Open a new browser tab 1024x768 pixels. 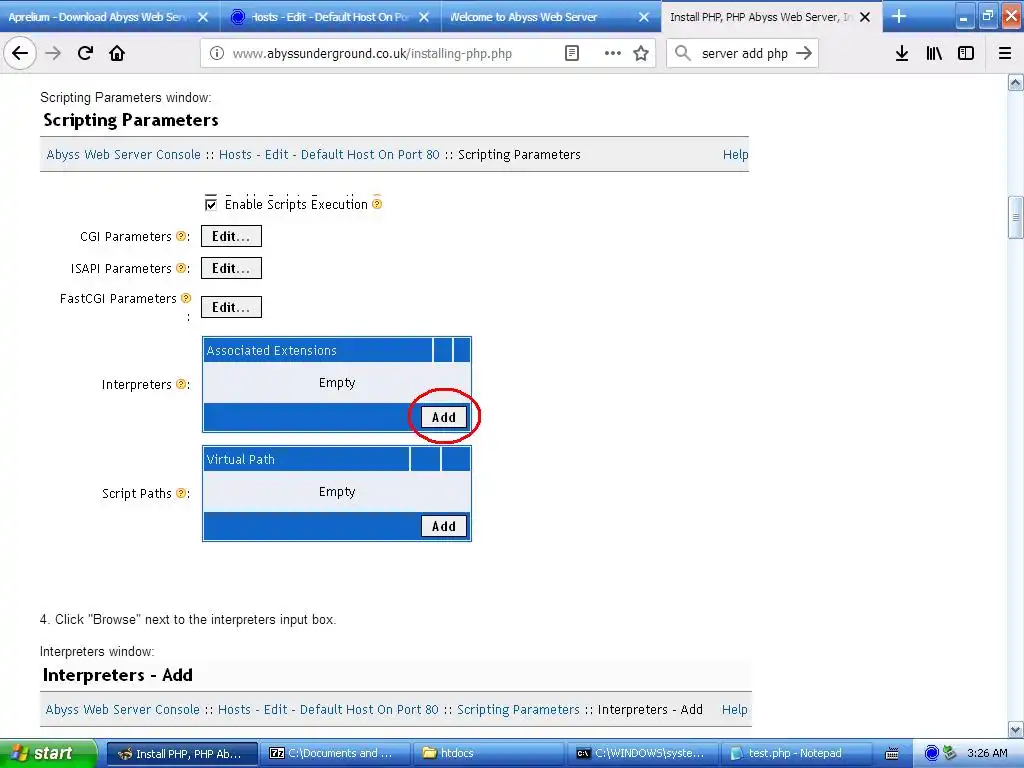coord(899,16)
